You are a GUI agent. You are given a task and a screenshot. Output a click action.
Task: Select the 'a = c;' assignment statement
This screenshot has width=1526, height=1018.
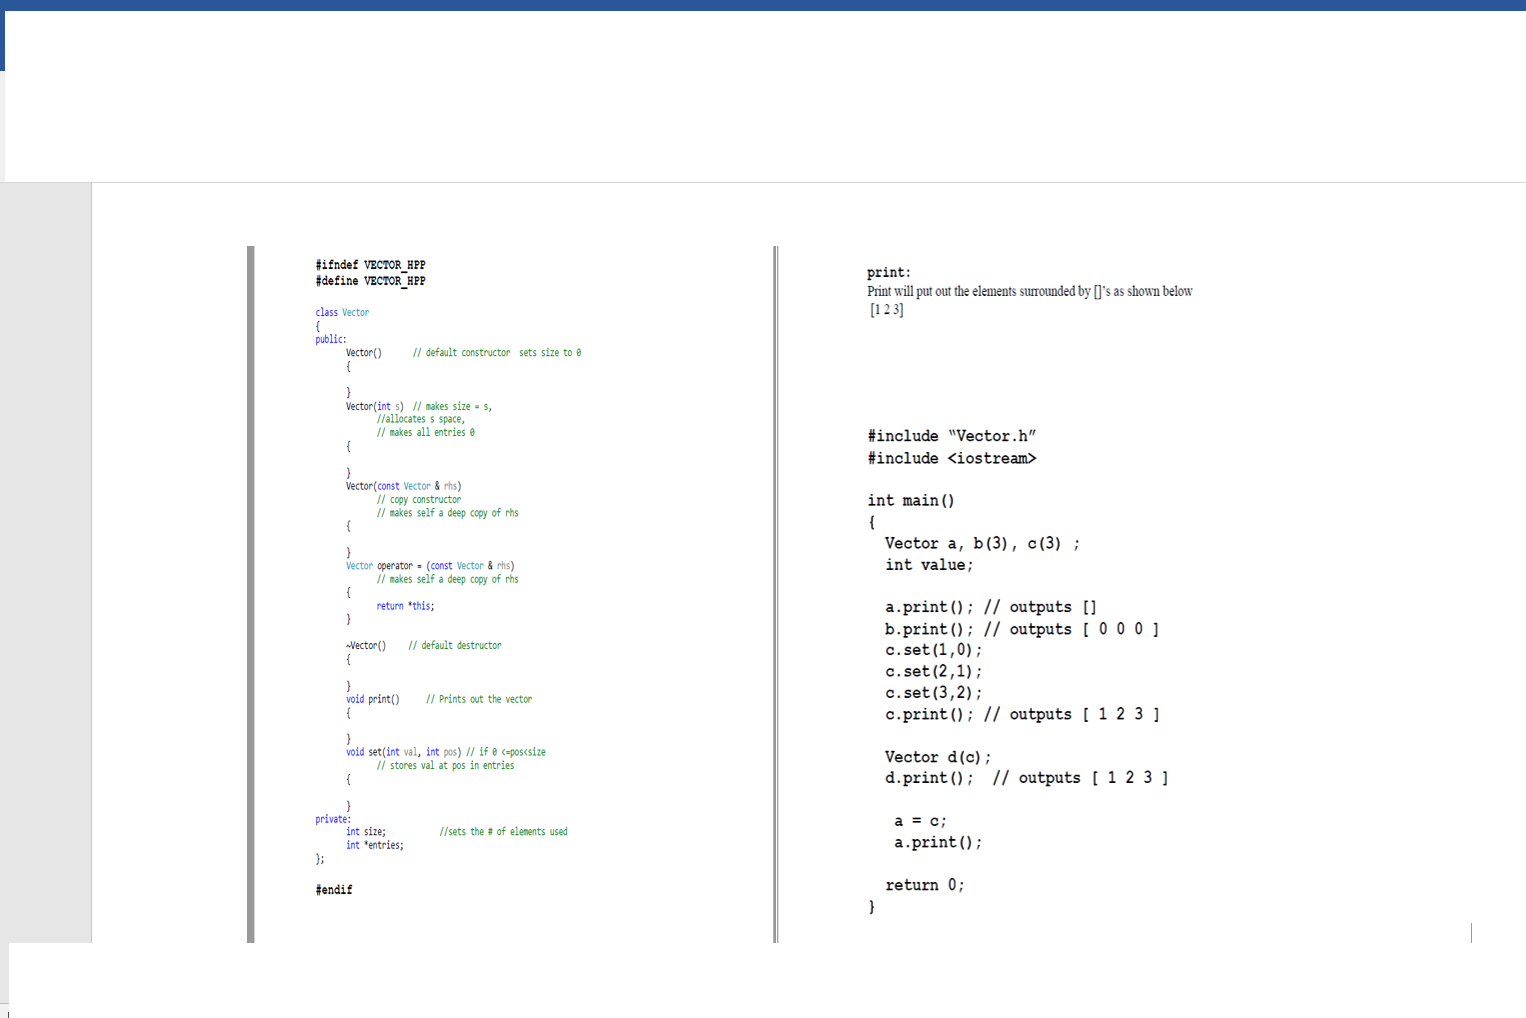click(920, 821)
